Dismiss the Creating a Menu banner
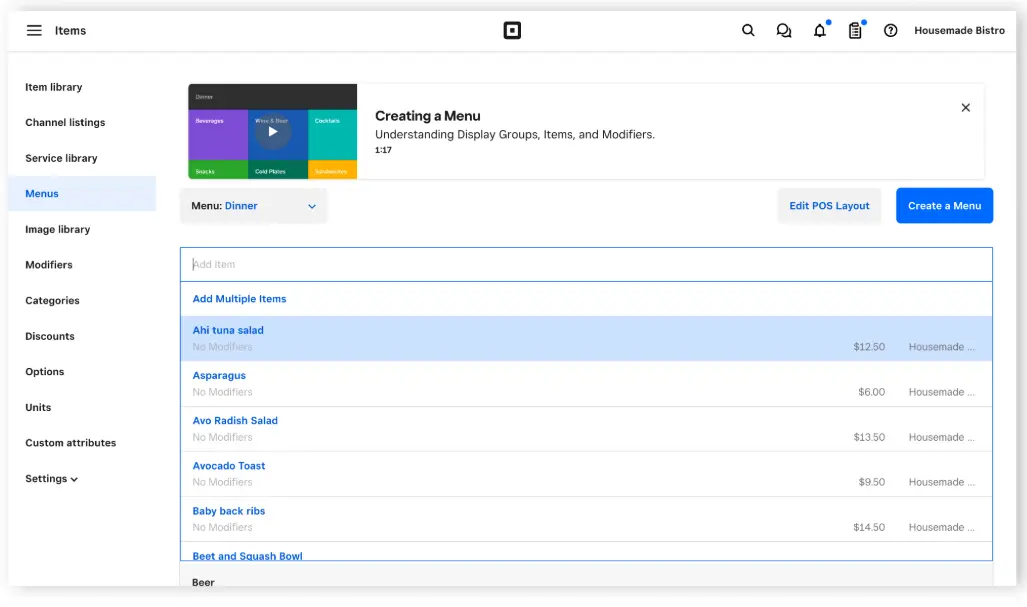The width and height of the screenshot is (1027, 607). [965, 107]
